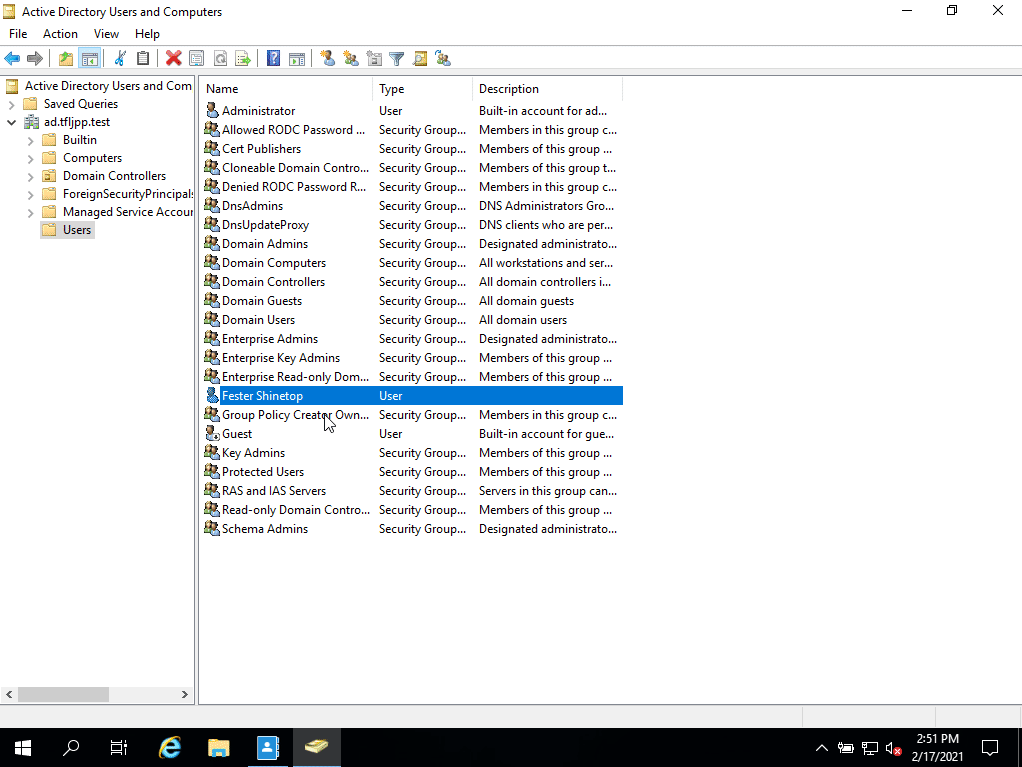Toggle the Show/Hide Action Pane icon

297,59
